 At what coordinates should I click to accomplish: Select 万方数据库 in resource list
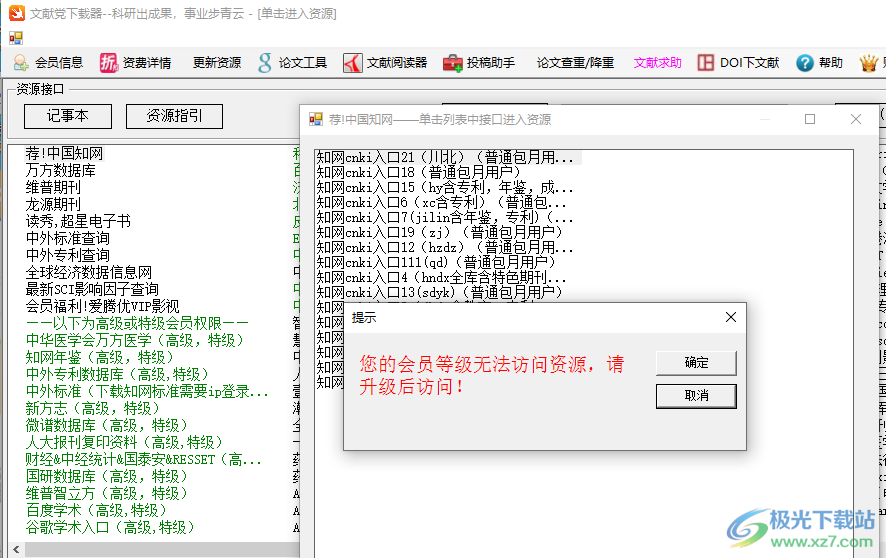60,171
